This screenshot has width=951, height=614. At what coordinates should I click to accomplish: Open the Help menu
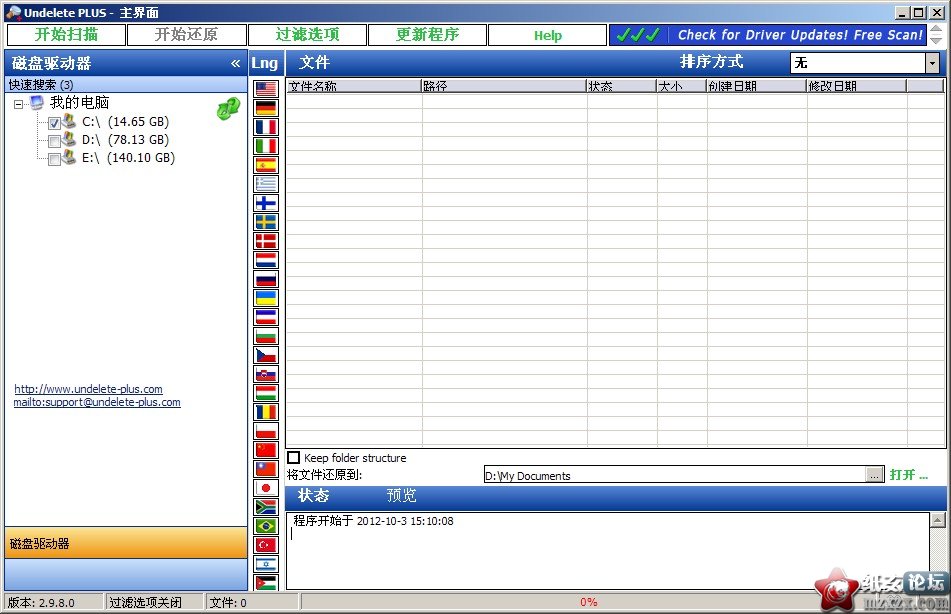(x=548, y=35)
